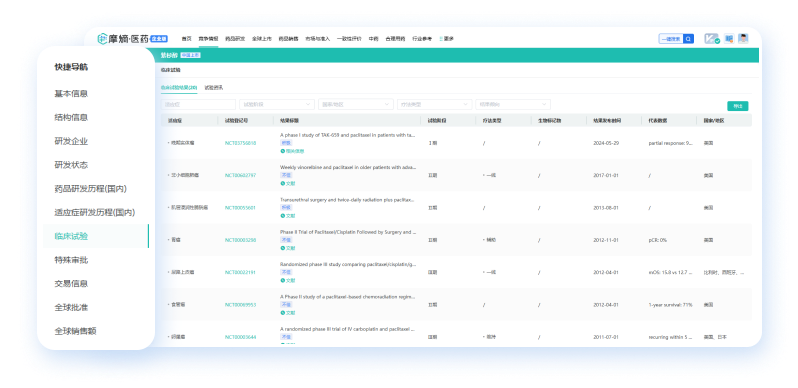This screenshot has height=388, width=798.
Task: Open 文献 link in Weekly vinorelbine row
Action: 288,183
